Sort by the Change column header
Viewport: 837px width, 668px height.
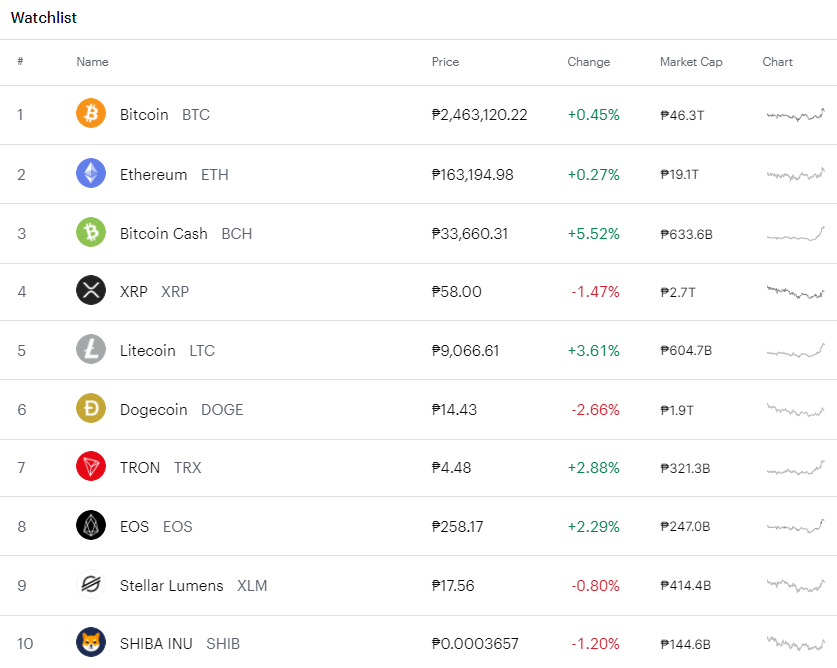[x=588, y=62]
